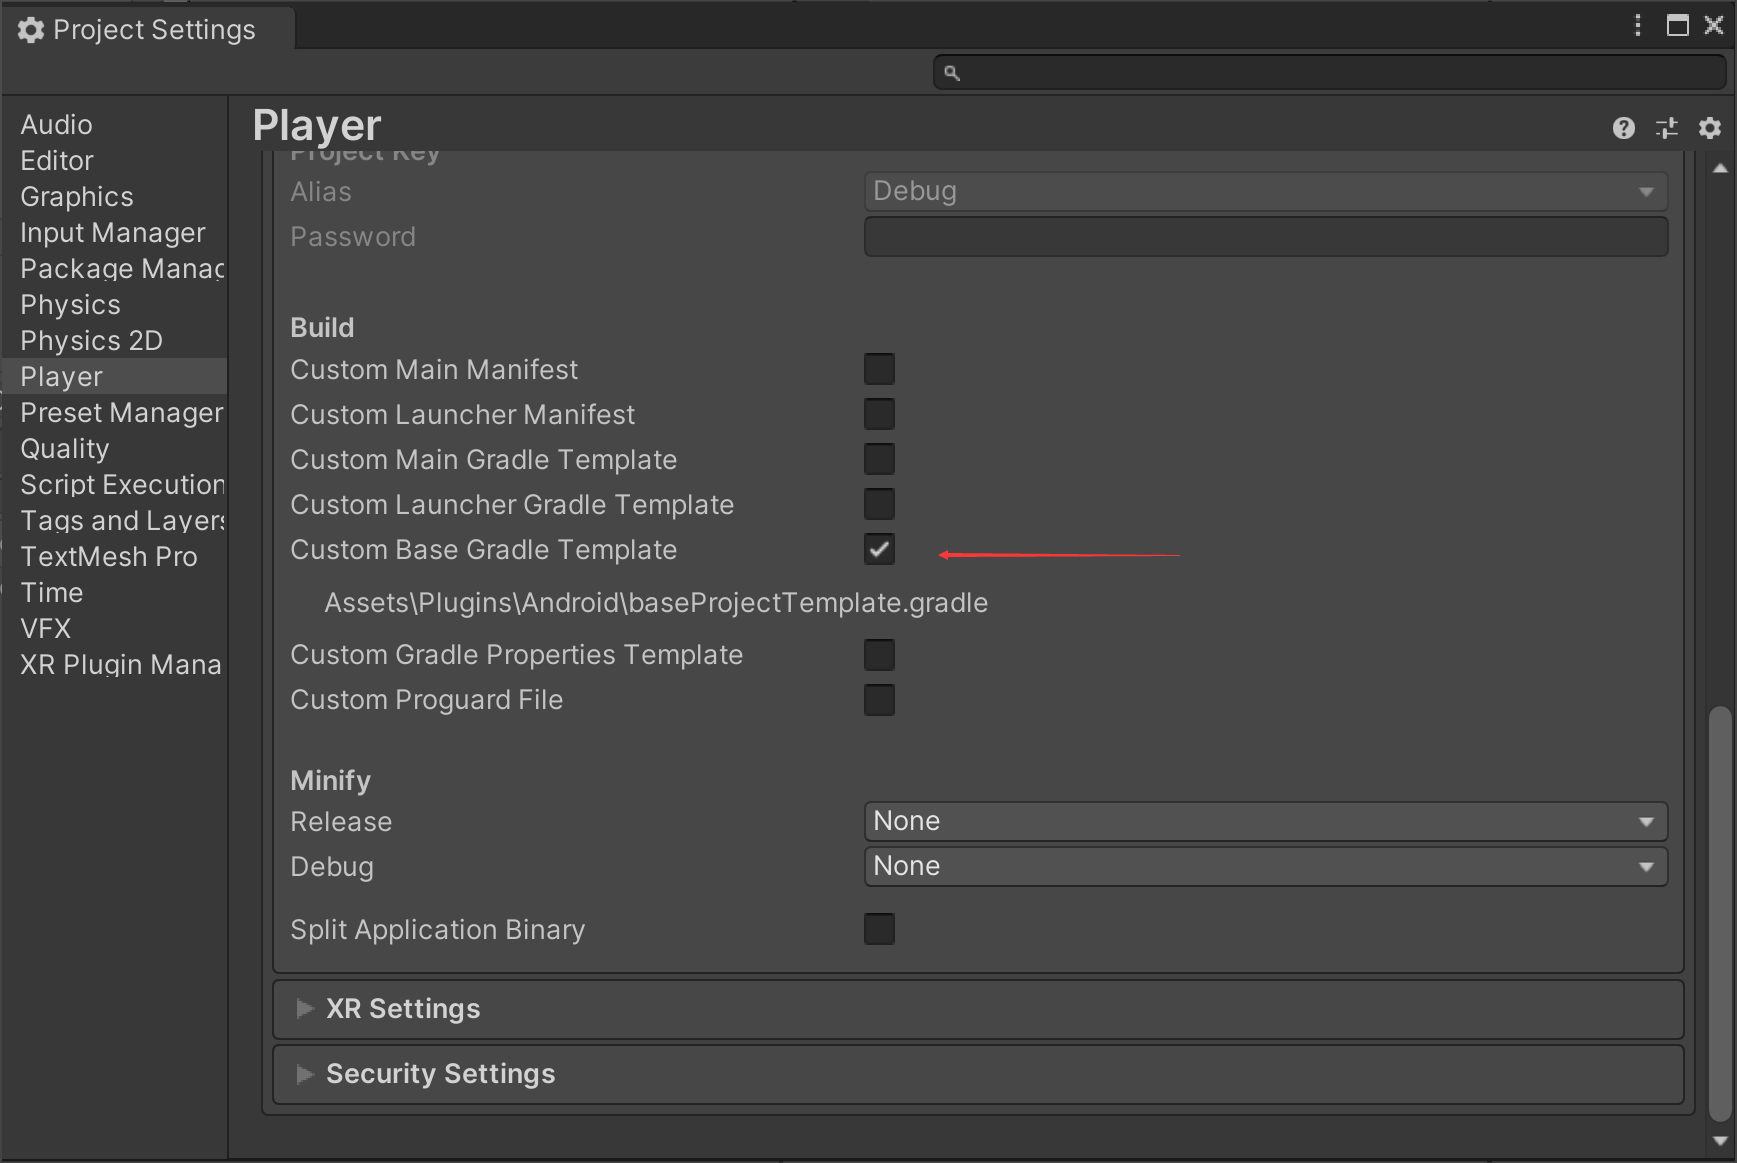Click the baseProjectTemplate.gradle path text
Screen dimensions: 1737x1163
655,602
